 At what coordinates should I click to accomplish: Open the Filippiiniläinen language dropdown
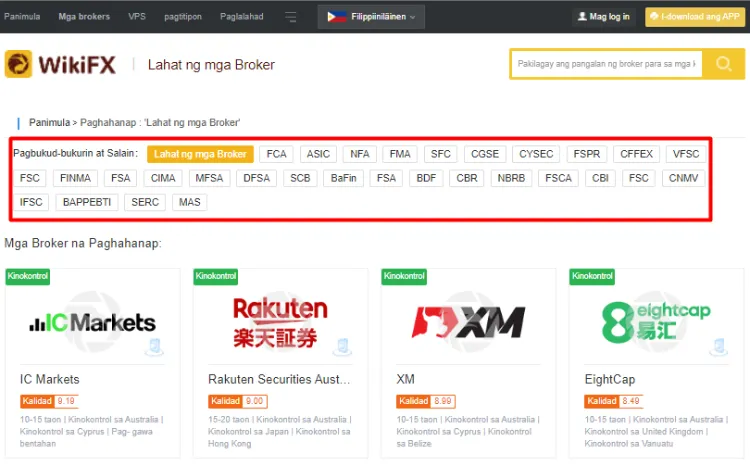(371, 17)
